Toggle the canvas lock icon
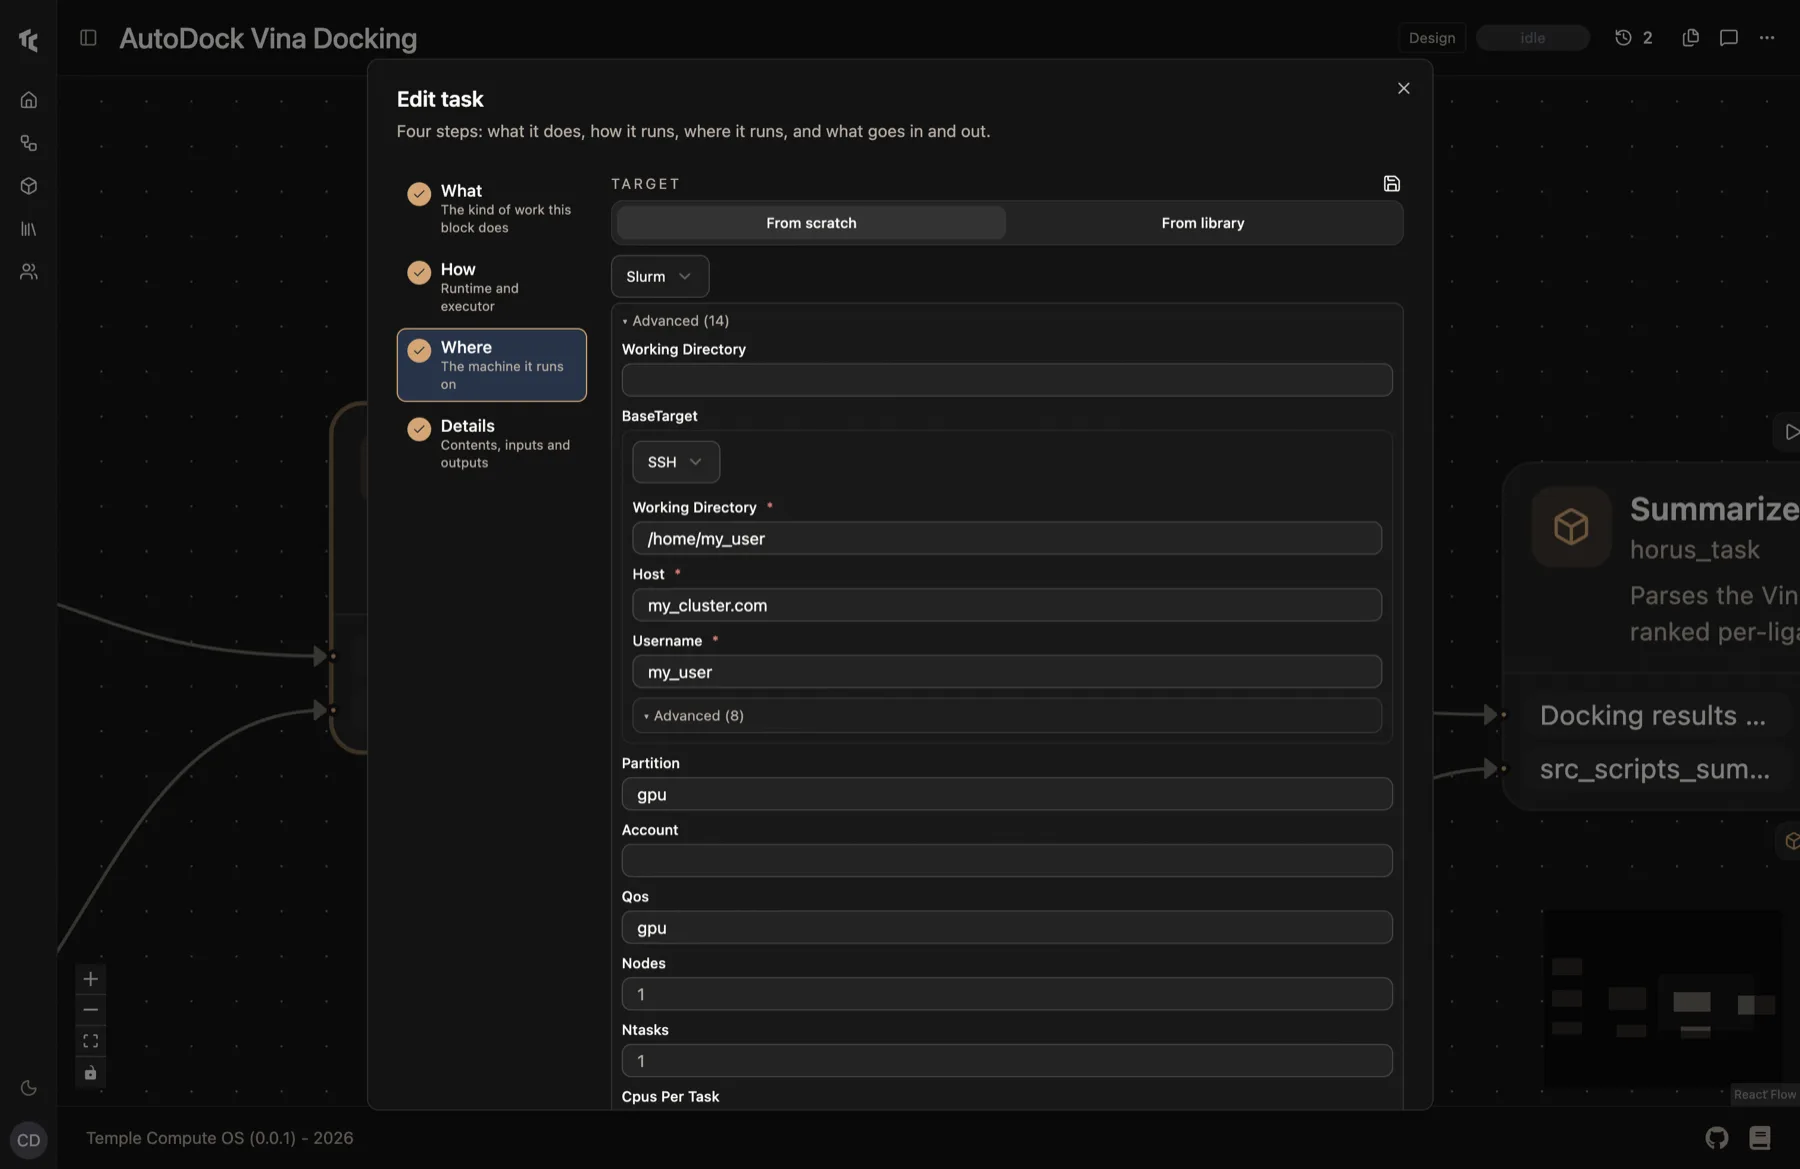 click(90, 1073)
